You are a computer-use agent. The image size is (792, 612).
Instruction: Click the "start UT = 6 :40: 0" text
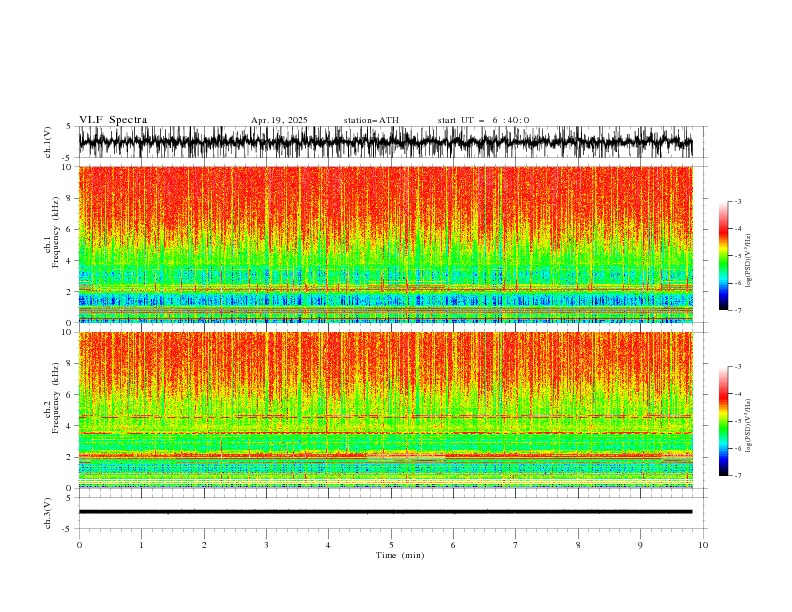click(483, 120)
